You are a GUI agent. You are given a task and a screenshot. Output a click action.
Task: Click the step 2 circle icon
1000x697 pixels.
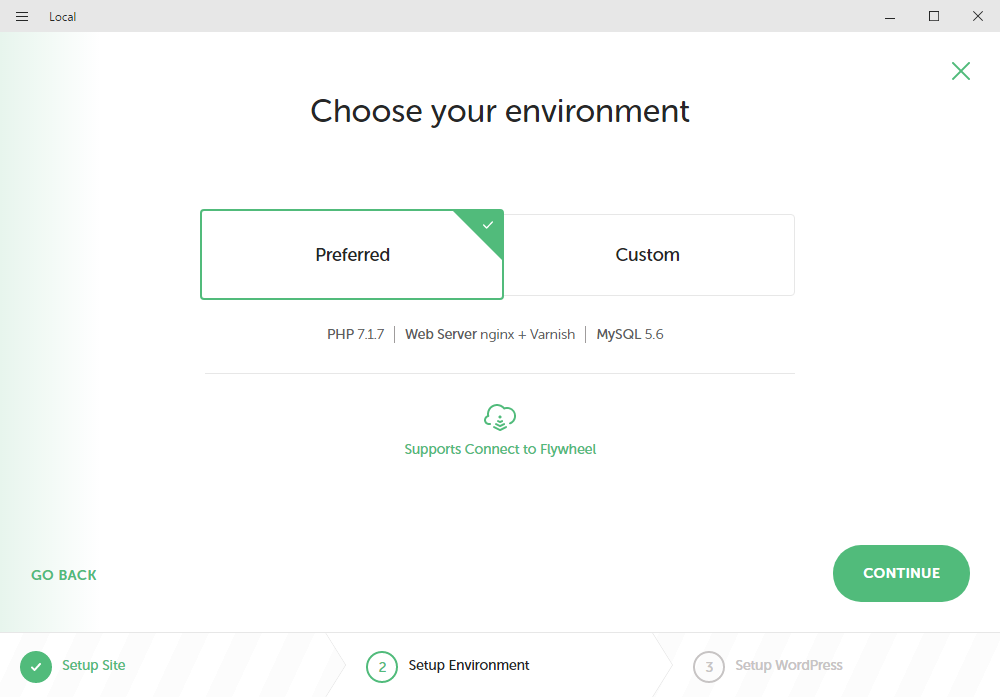pyautogui.click(x=382, y=666)
